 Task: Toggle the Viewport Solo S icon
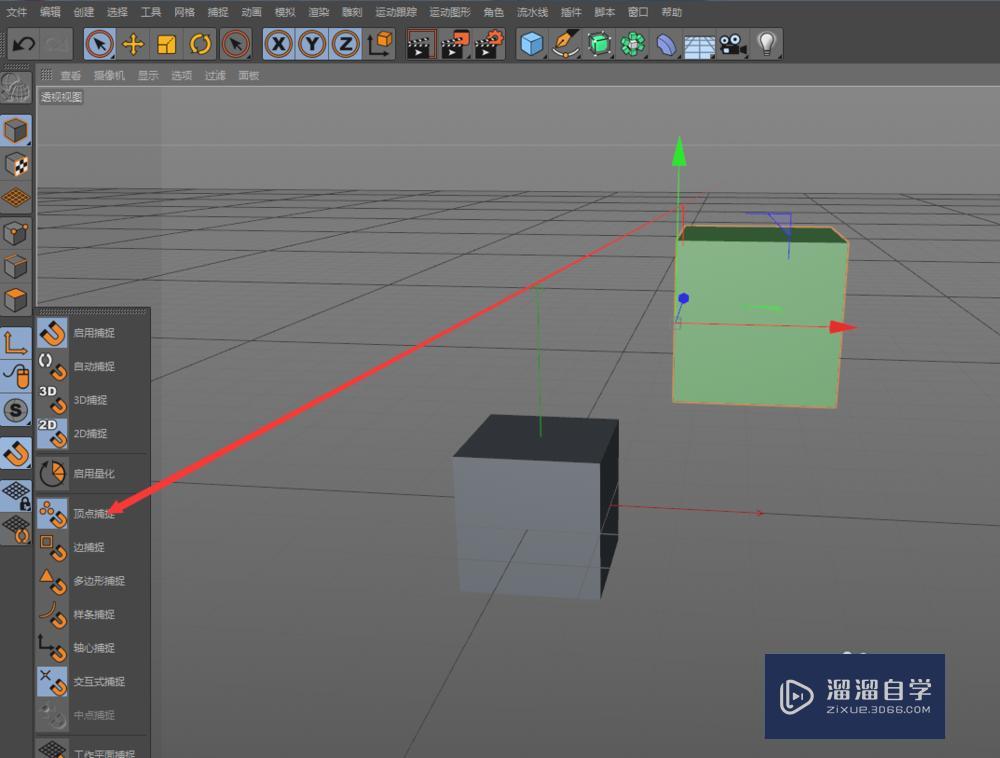(16, 410)
